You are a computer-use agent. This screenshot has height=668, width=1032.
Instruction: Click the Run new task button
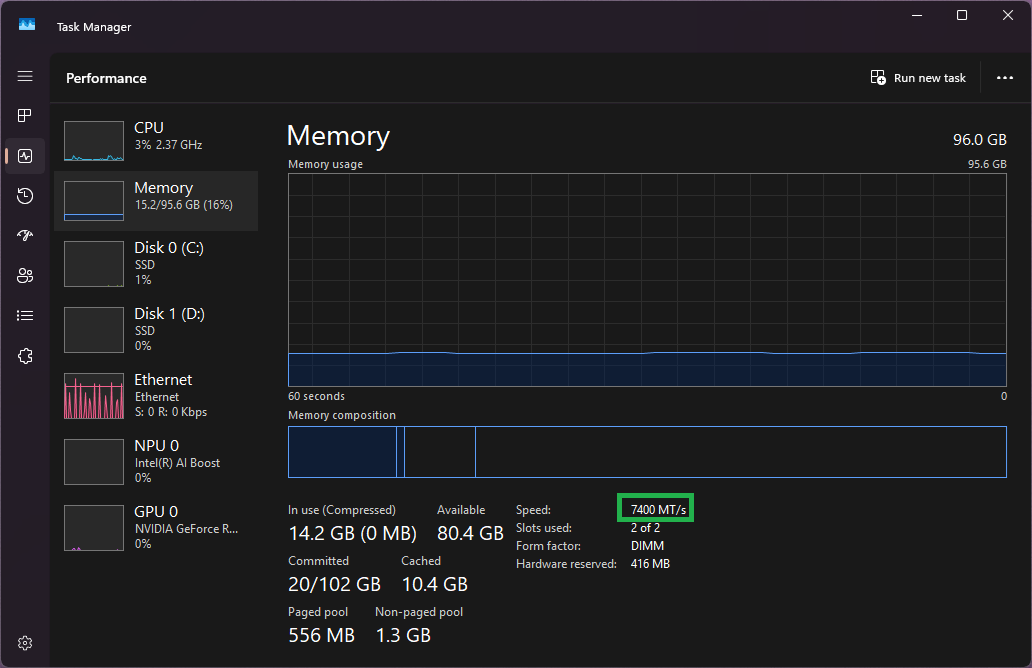918,77
